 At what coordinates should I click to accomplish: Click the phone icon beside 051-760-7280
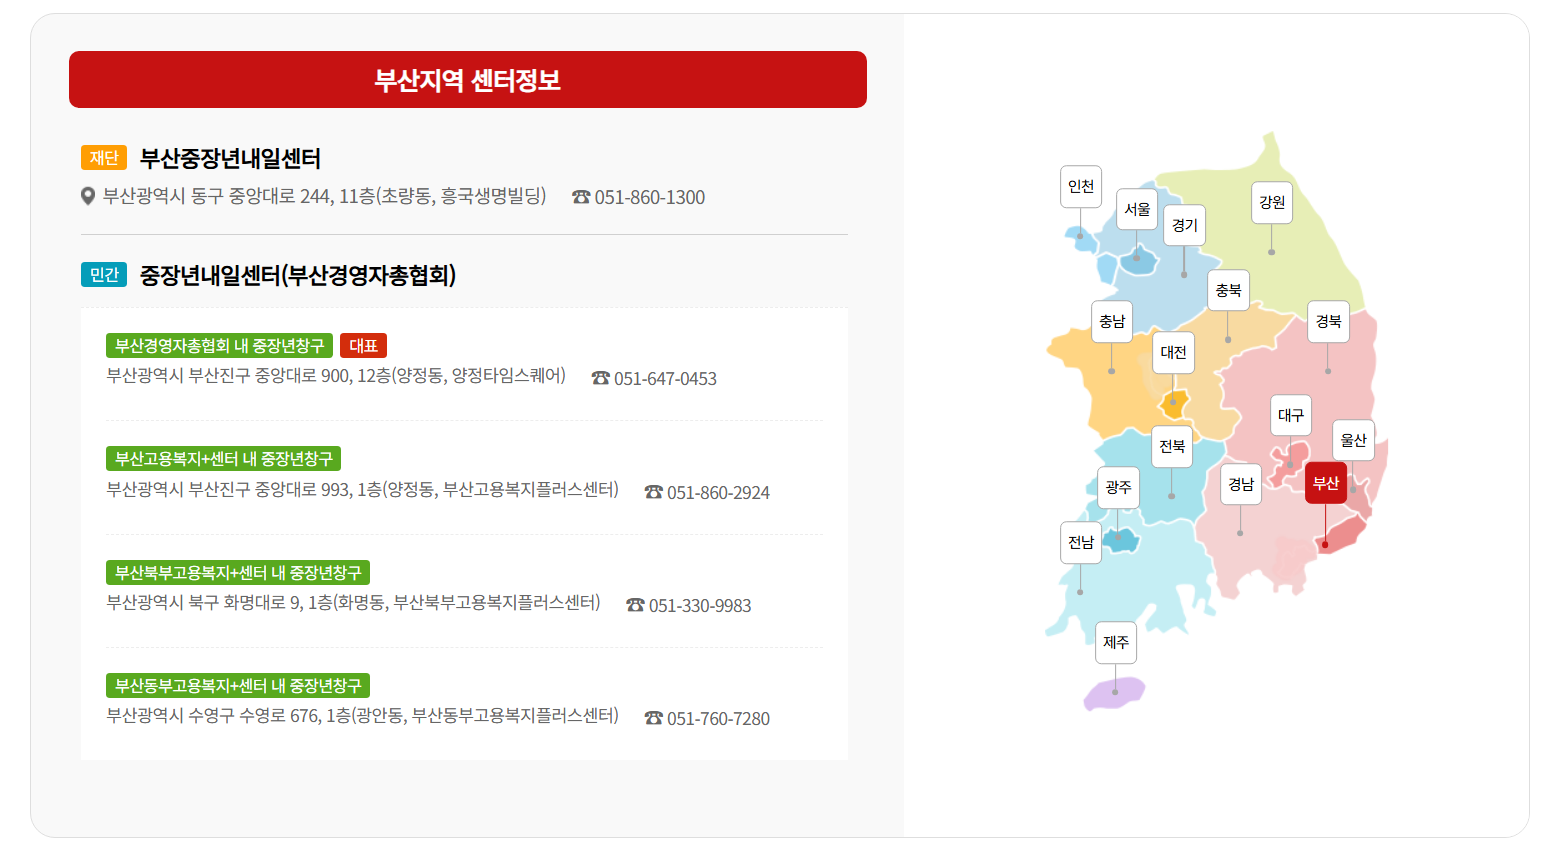click(x=654, y=718)
